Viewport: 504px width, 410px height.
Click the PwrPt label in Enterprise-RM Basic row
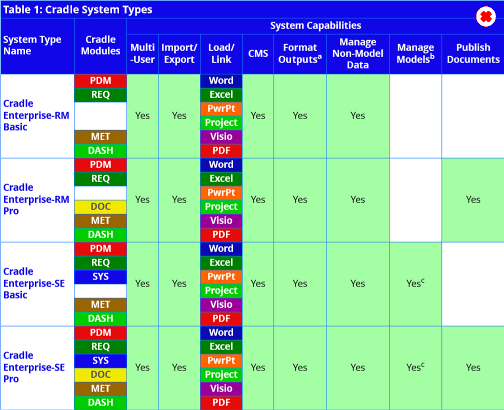(x=221, y=109)
